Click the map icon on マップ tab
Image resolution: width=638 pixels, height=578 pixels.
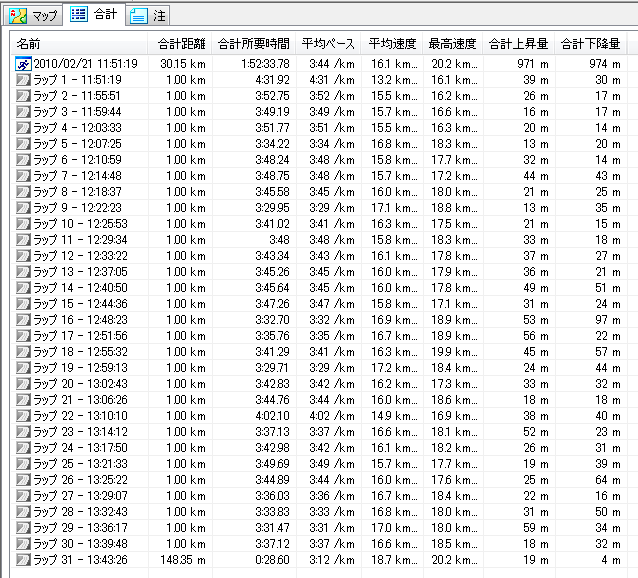point(18,15)
